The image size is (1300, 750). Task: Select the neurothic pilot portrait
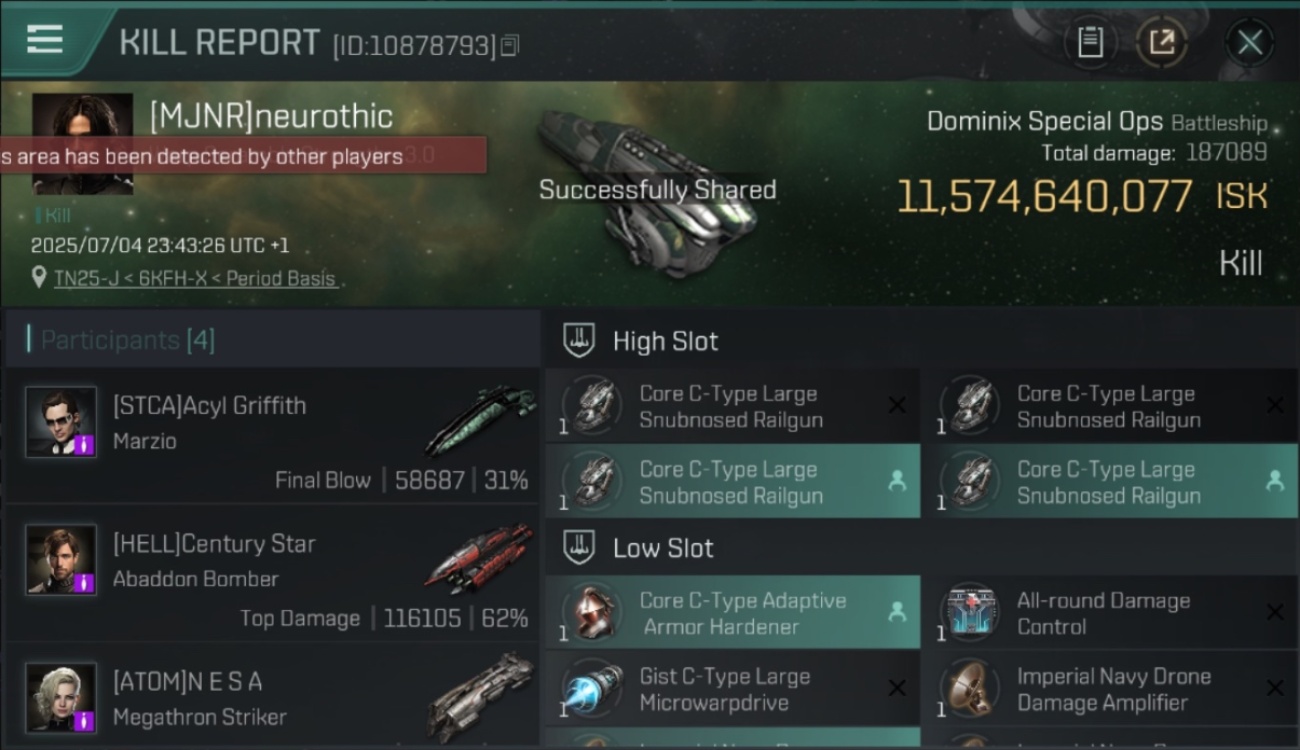coord(82,144)
